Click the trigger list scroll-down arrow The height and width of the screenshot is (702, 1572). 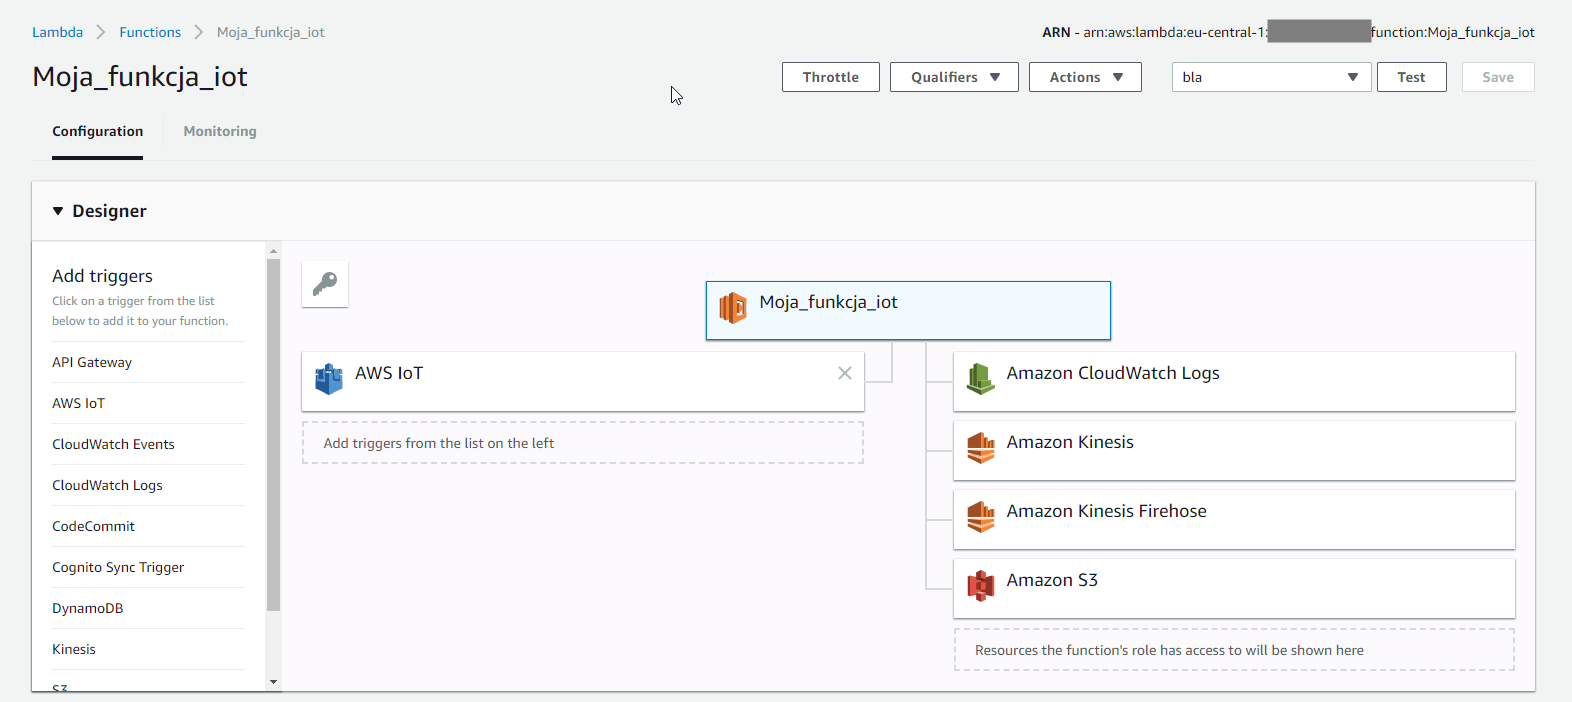(273, 682)
